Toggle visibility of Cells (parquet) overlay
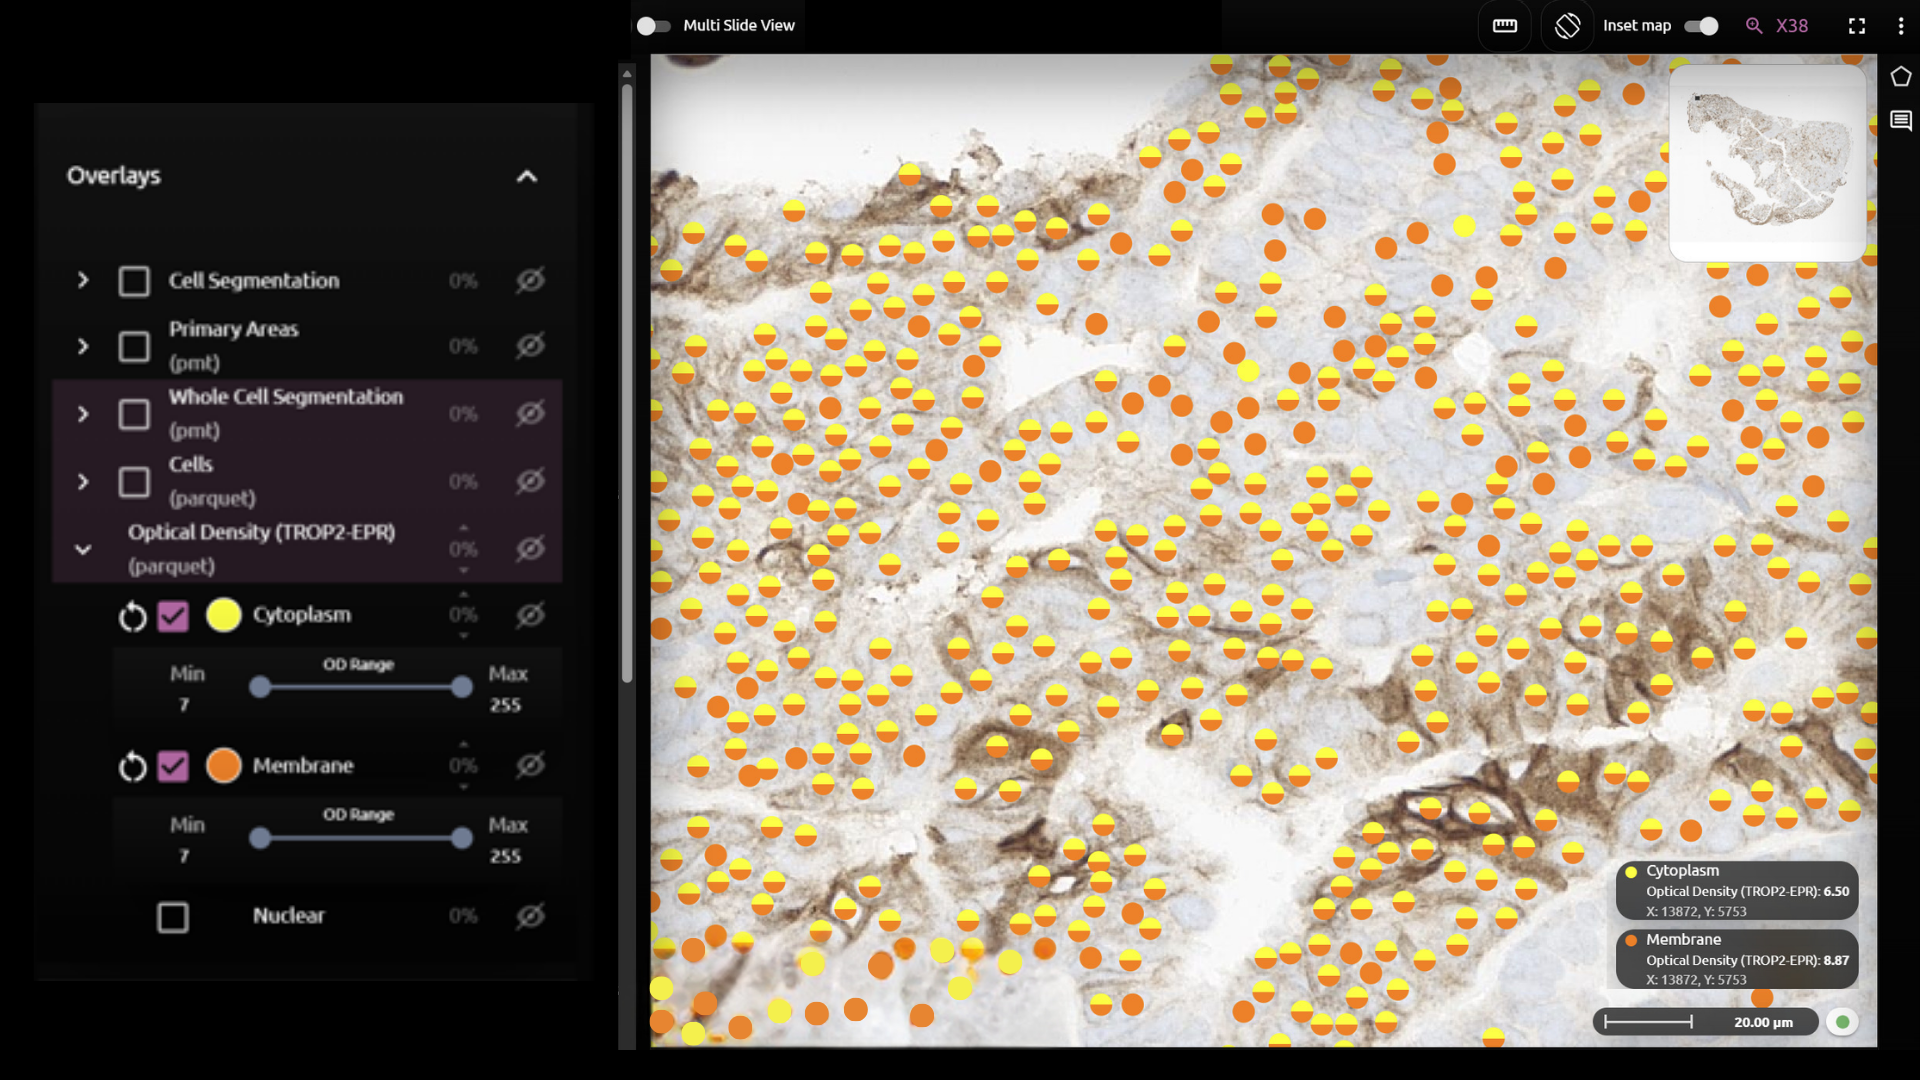 point(530,481)
